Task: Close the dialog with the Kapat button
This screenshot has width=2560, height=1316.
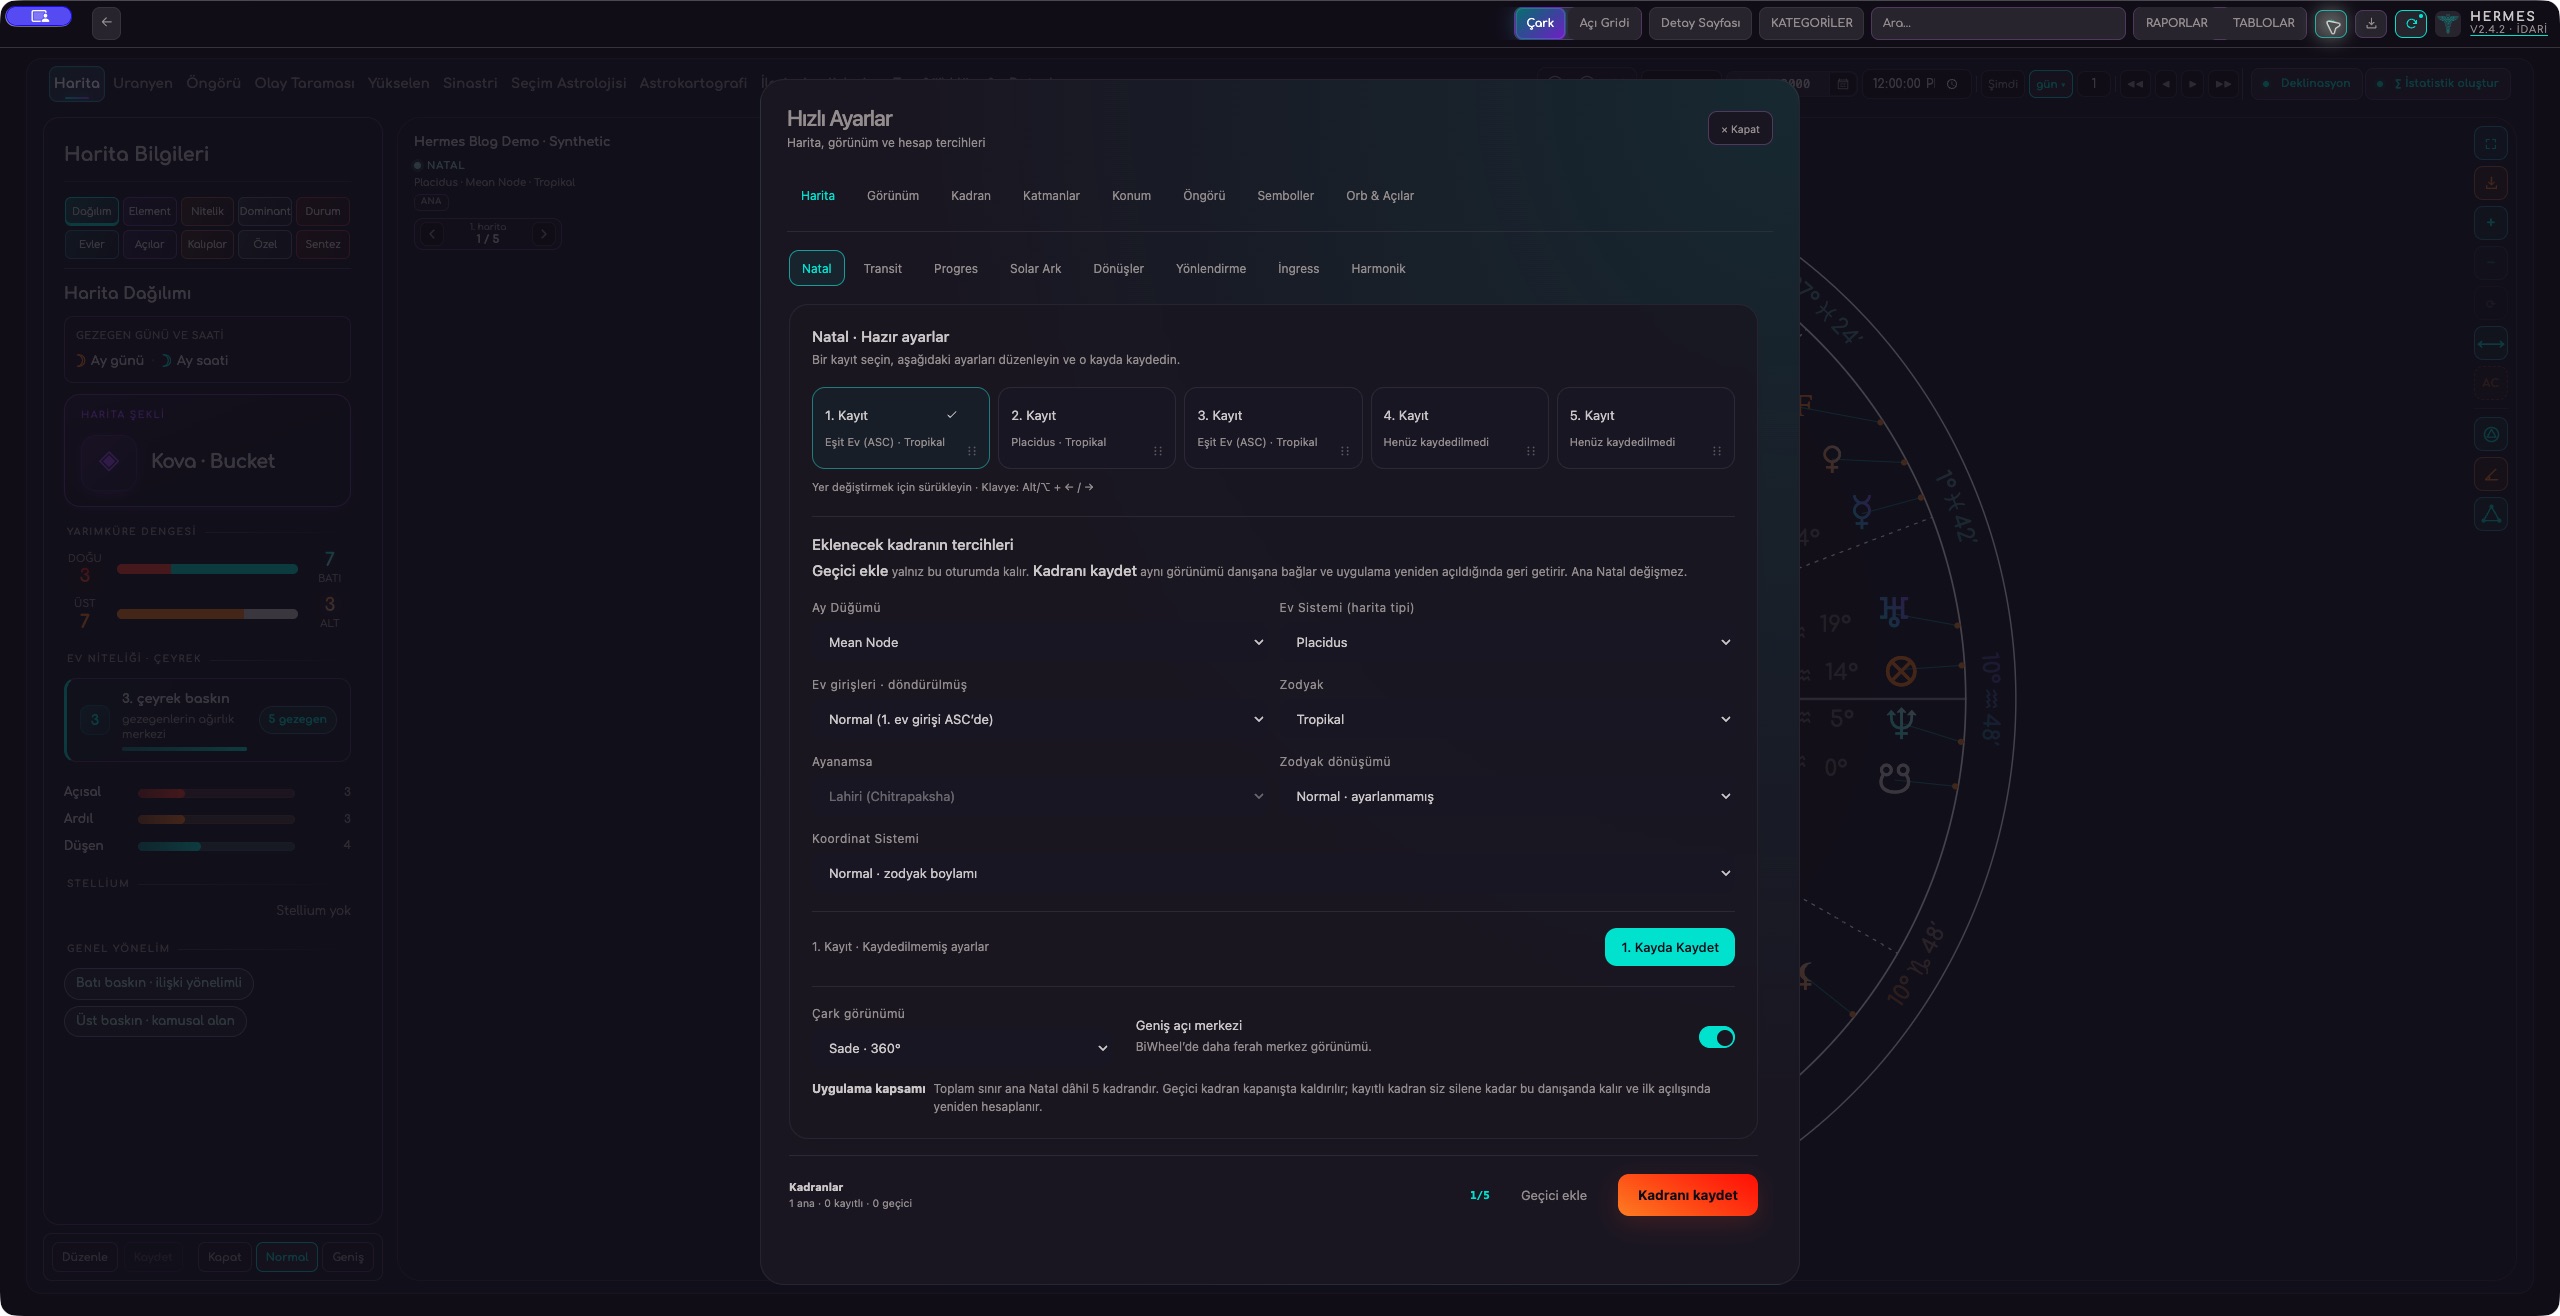Action: coord(1740,129)
